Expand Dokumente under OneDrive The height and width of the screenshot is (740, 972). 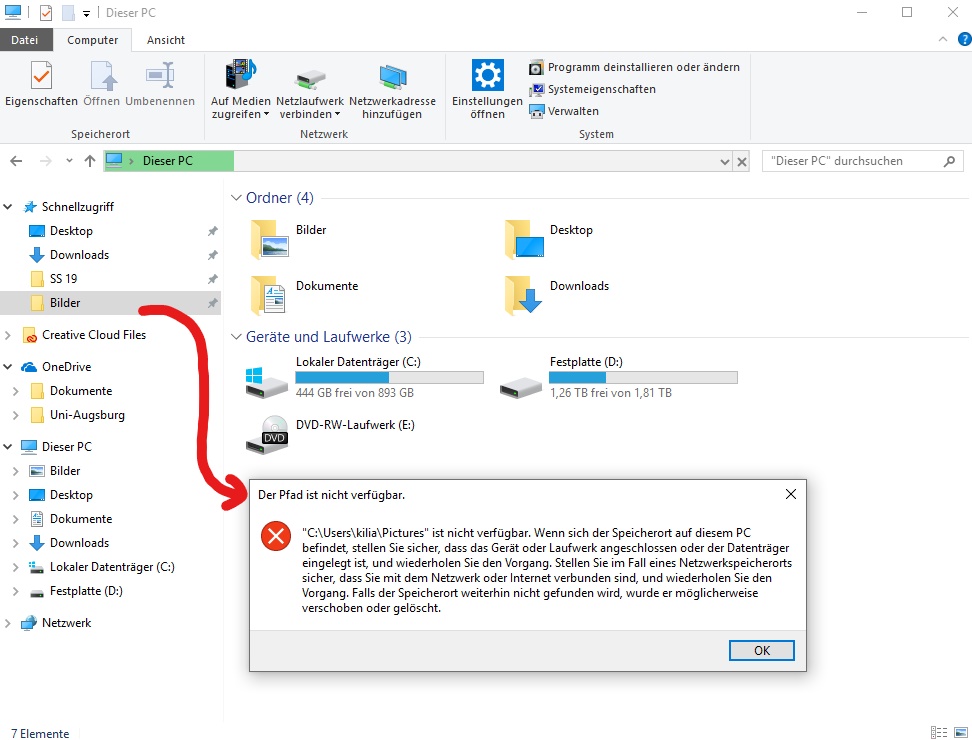[15, 391]
